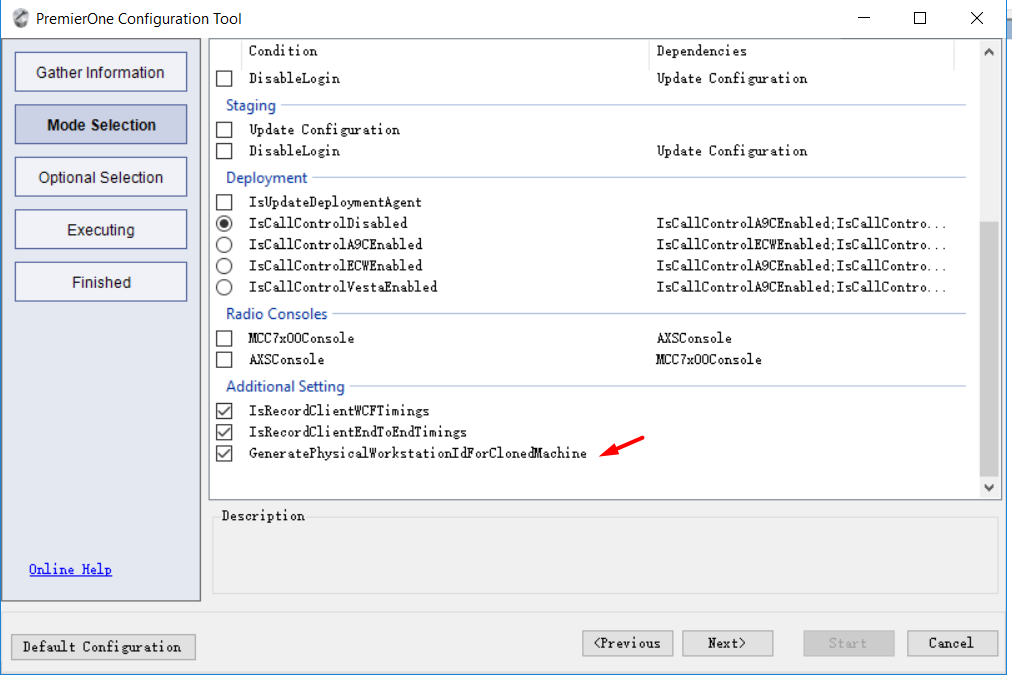Uncheck IsRecordClientEndToEndTimings
The width and height of the screenshot is (1012, 679).
click(x=224, y=432)
